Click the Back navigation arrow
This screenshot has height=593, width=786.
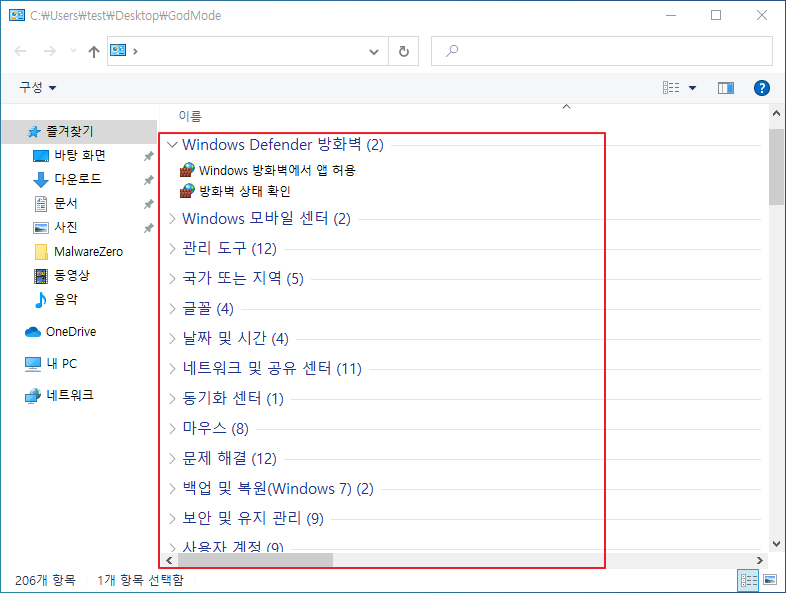(20, 51)
